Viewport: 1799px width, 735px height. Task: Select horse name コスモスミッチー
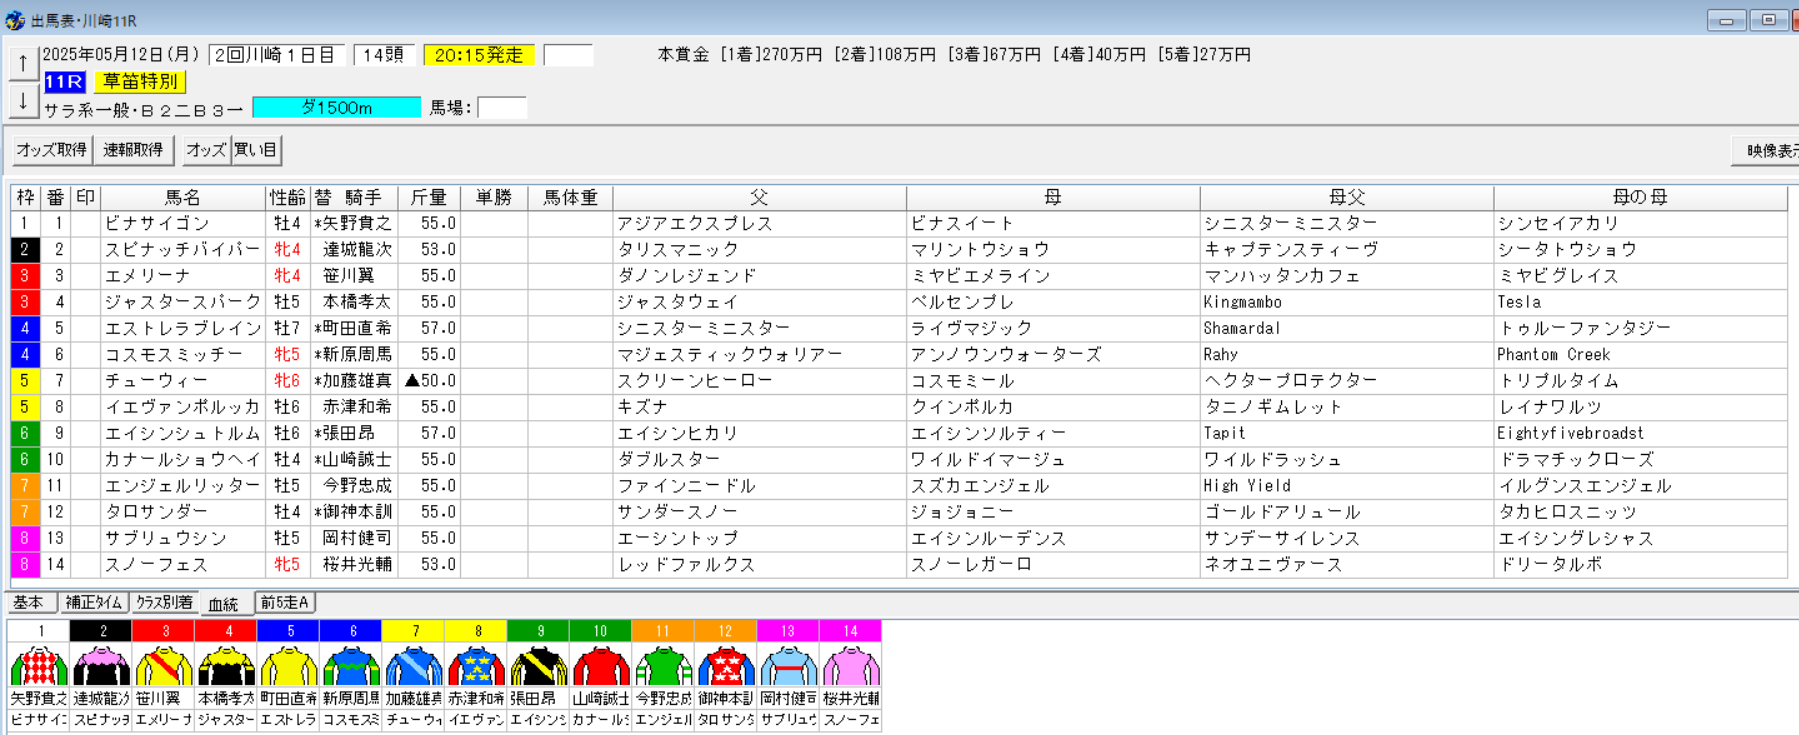point(174,355)
